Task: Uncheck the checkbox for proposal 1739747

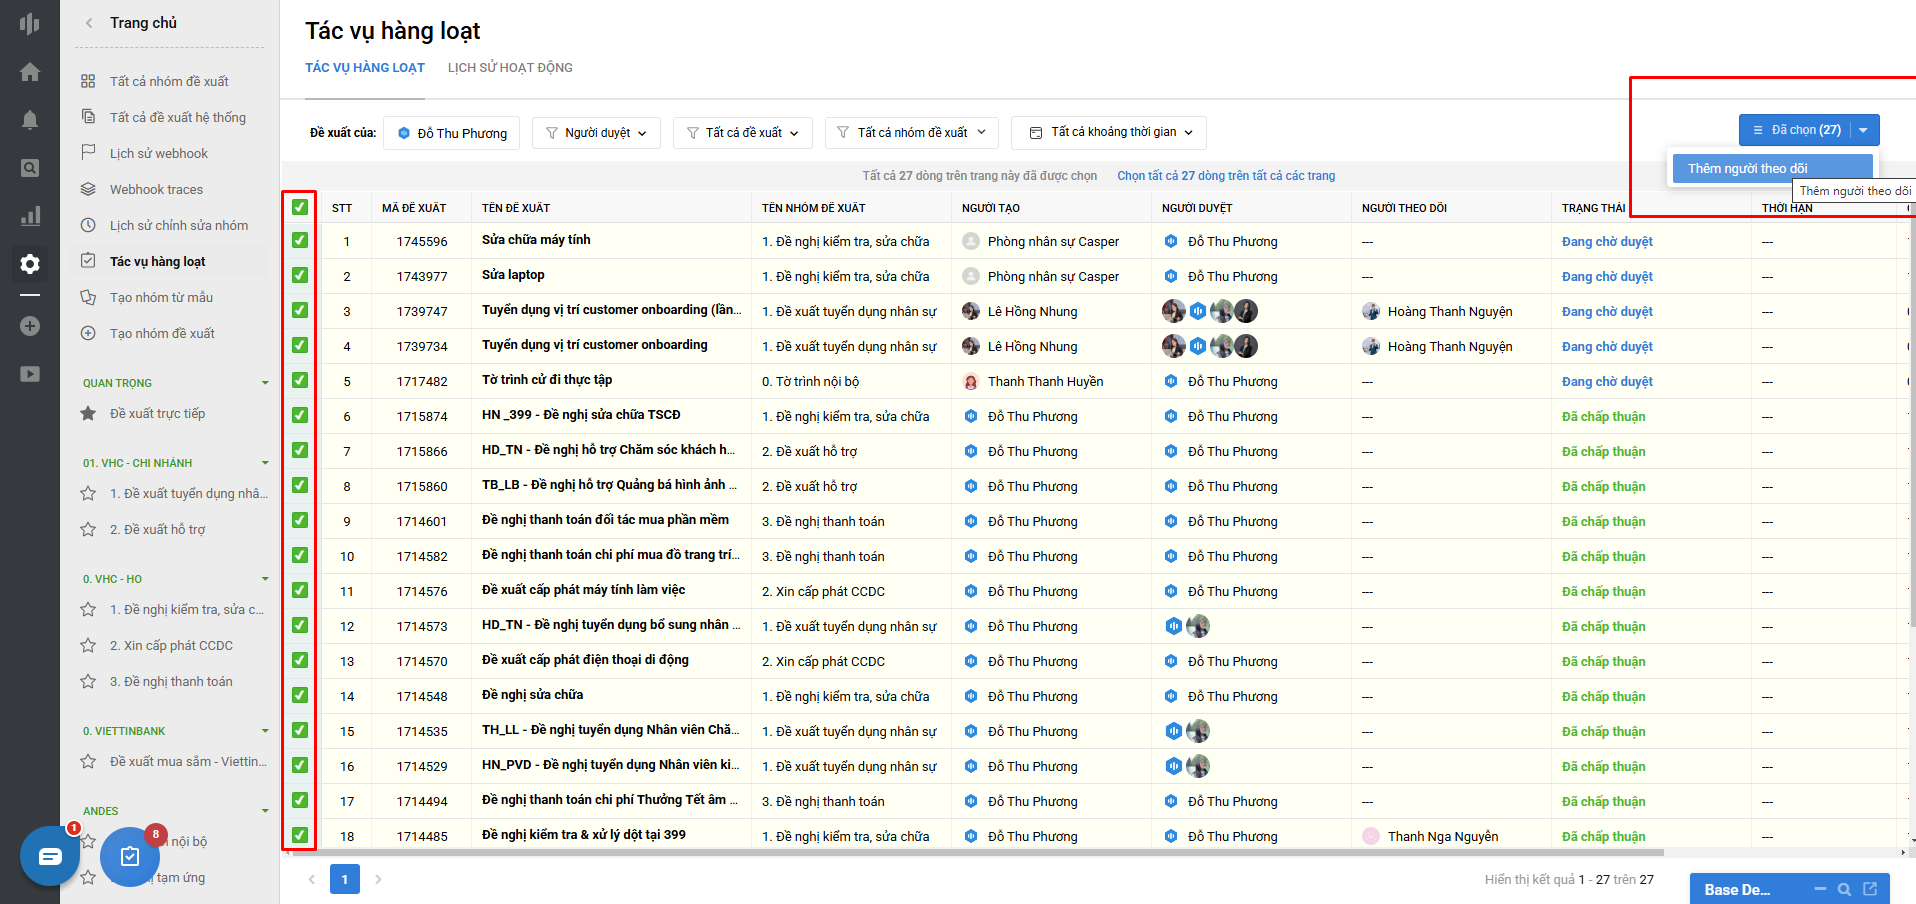Action: [x=300, y=310]
